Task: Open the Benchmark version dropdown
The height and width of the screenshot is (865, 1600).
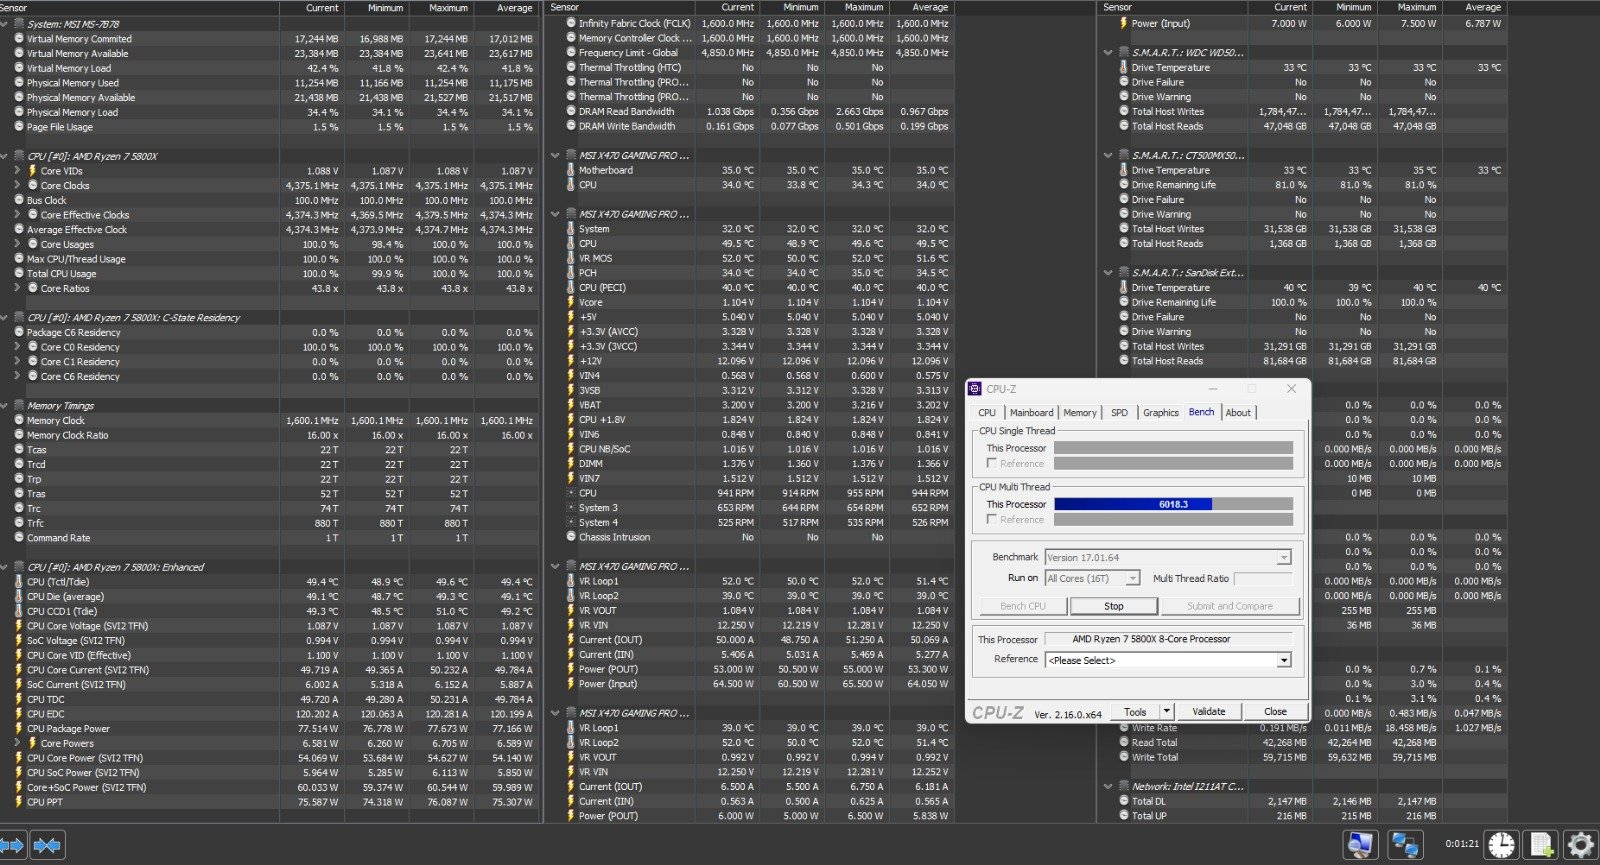Action: [x=1284, y=558]
